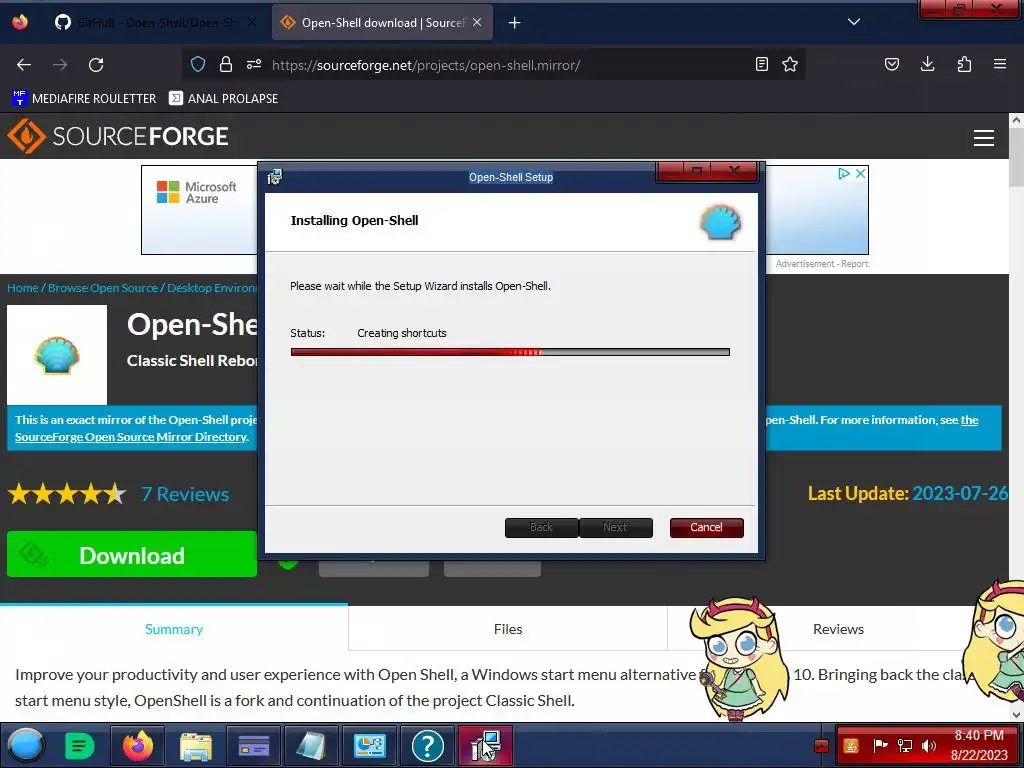The width and height of the screenshot is (1024, 768).
Task: Open the Start menu orb
Action: tap(25, 745)
